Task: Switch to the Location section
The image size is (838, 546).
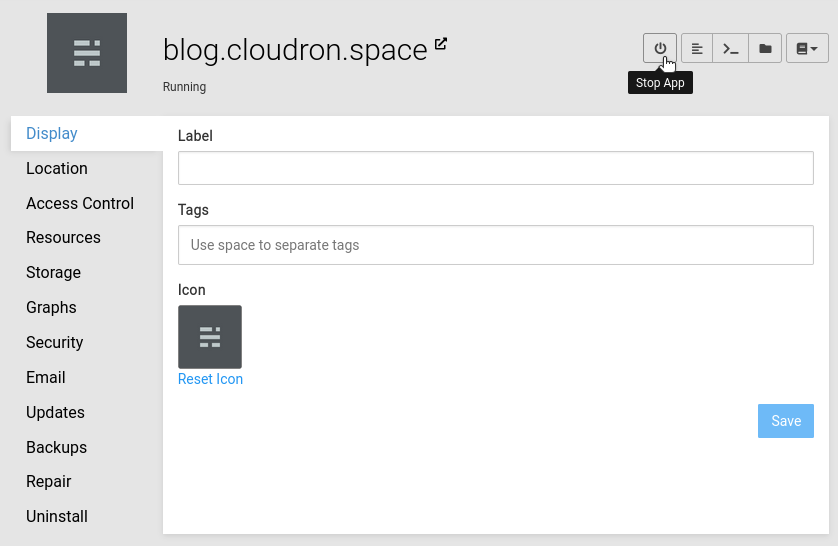Action: point(57,168)
